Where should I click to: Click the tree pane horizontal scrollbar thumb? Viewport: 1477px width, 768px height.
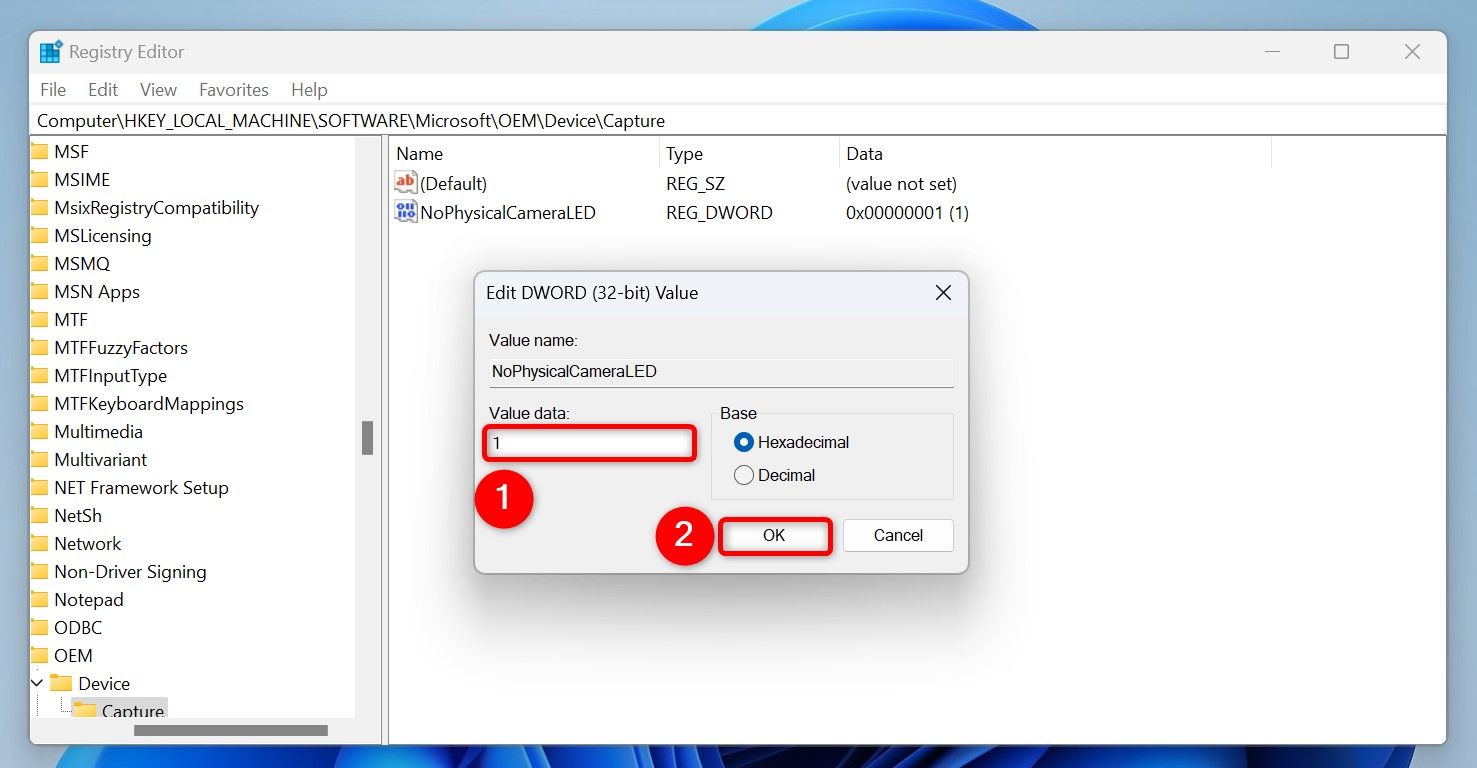[231, 731]
